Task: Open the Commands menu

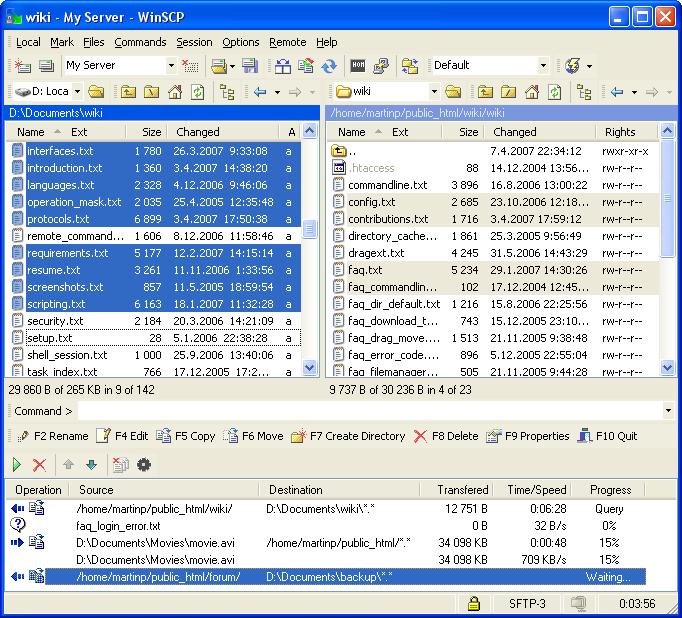Action: click(x=140, y=42)
